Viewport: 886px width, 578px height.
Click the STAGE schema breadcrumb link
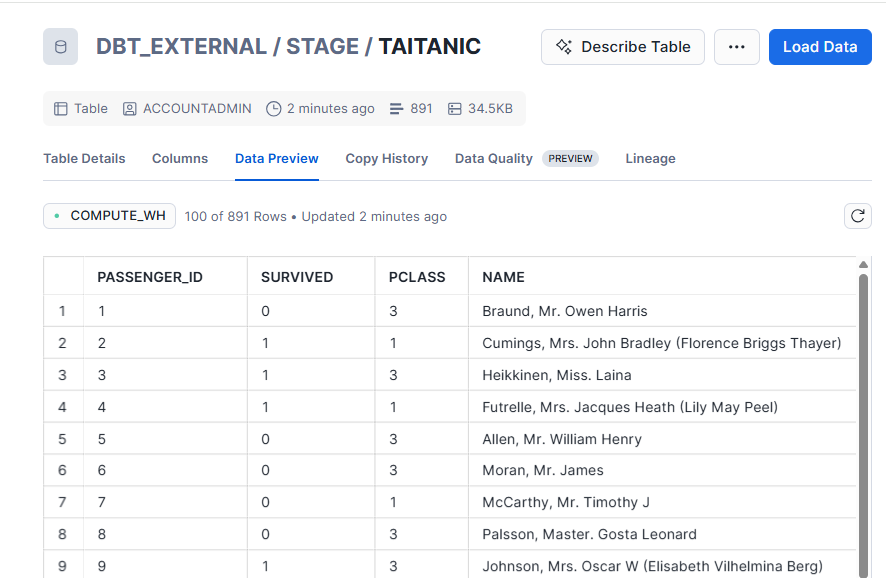pyautogui.click(x=322, y=47)
